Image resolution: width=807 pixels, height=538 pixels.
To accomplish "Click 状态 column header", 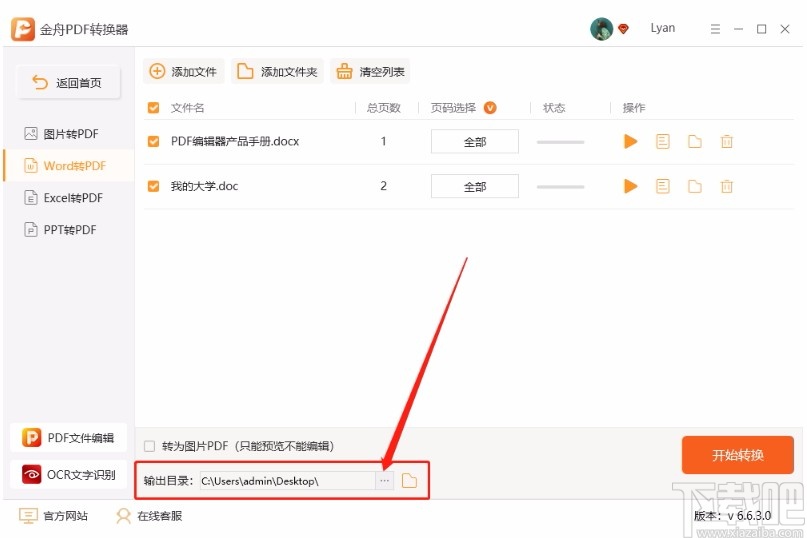I will pyautogui.click(x=554, y=108).
